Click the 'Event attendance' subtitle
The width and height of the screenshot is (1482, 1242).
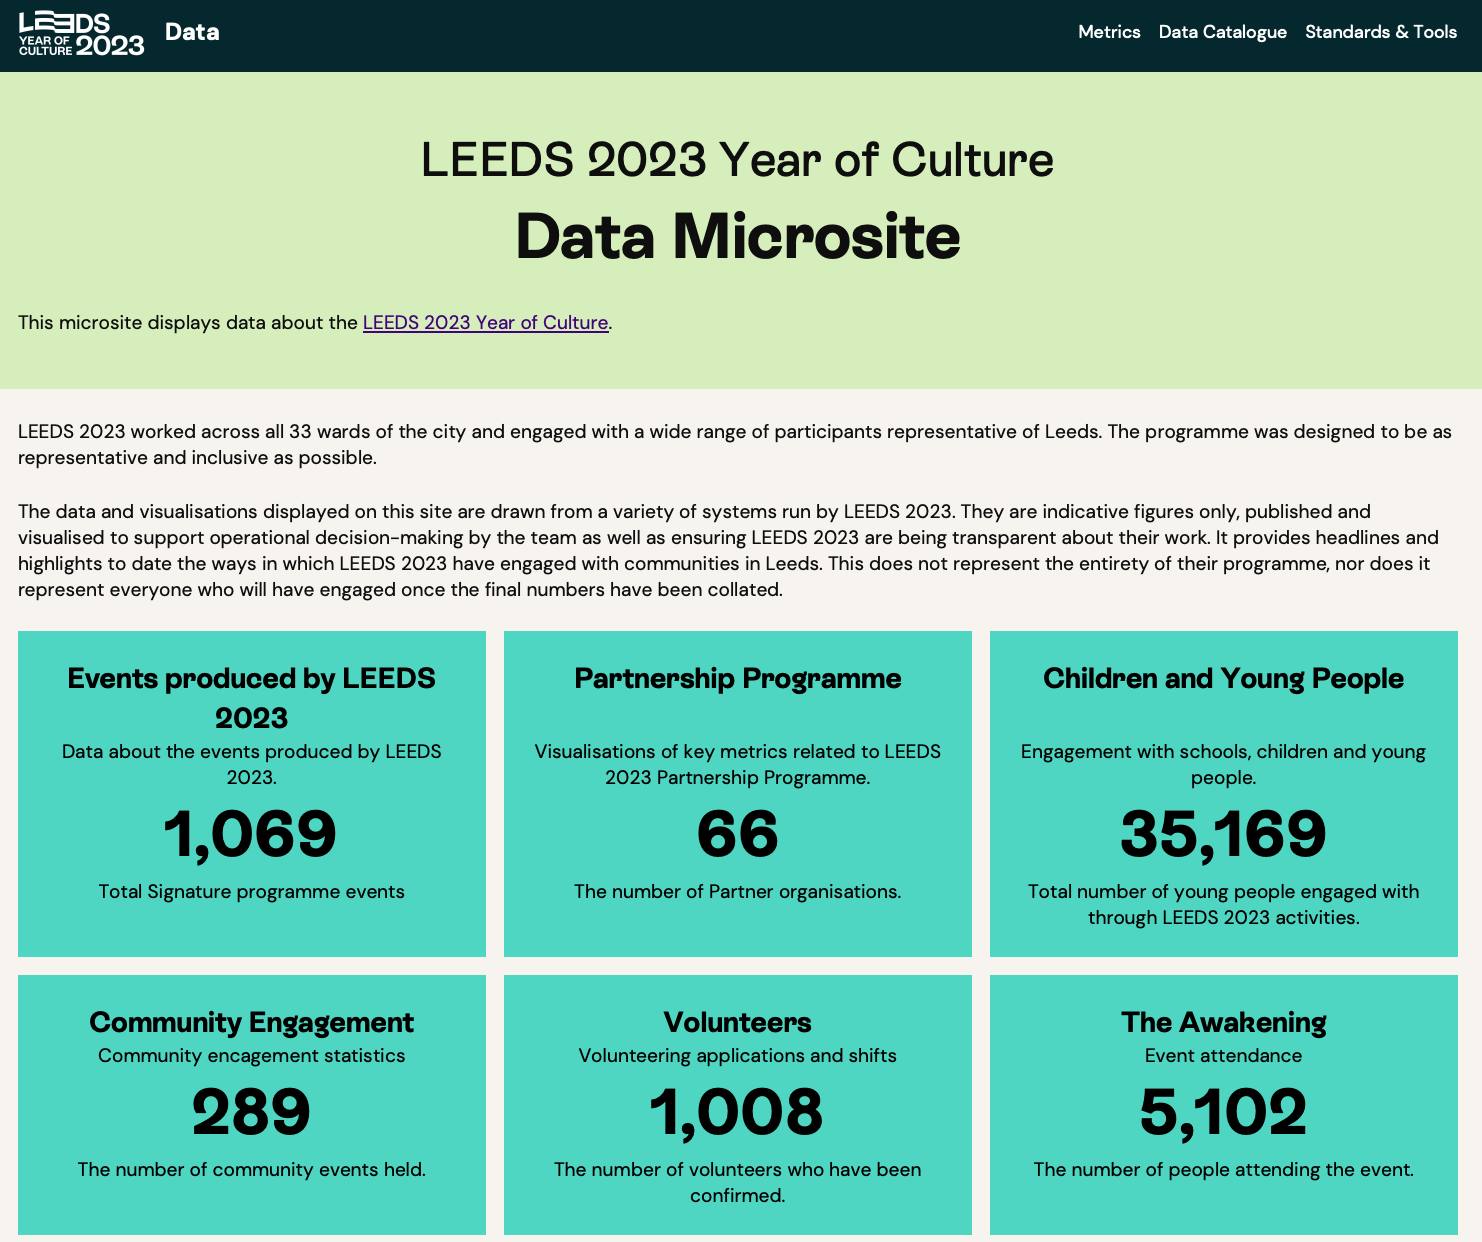pyautogui.click(x=1223, y=1055)
